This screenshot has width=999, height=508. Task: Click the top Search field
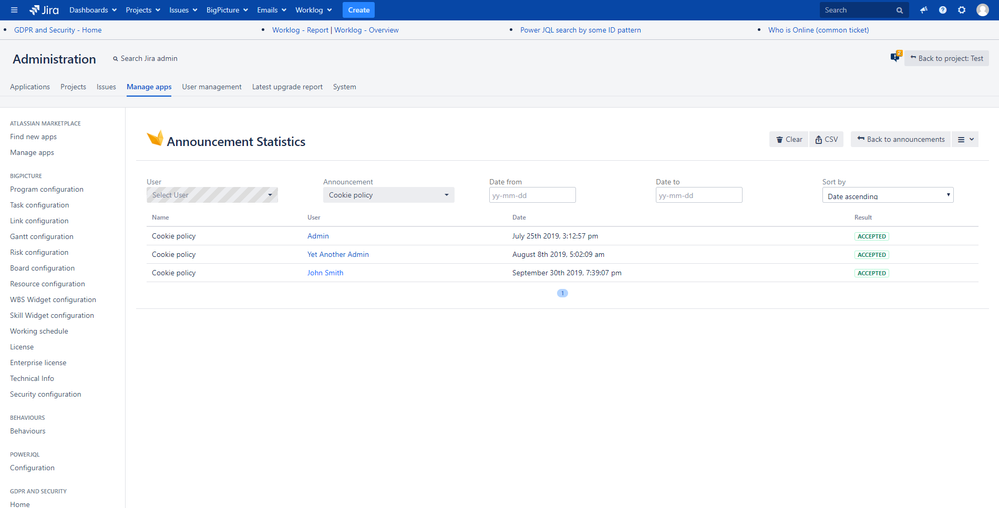(x=864, y=10)
